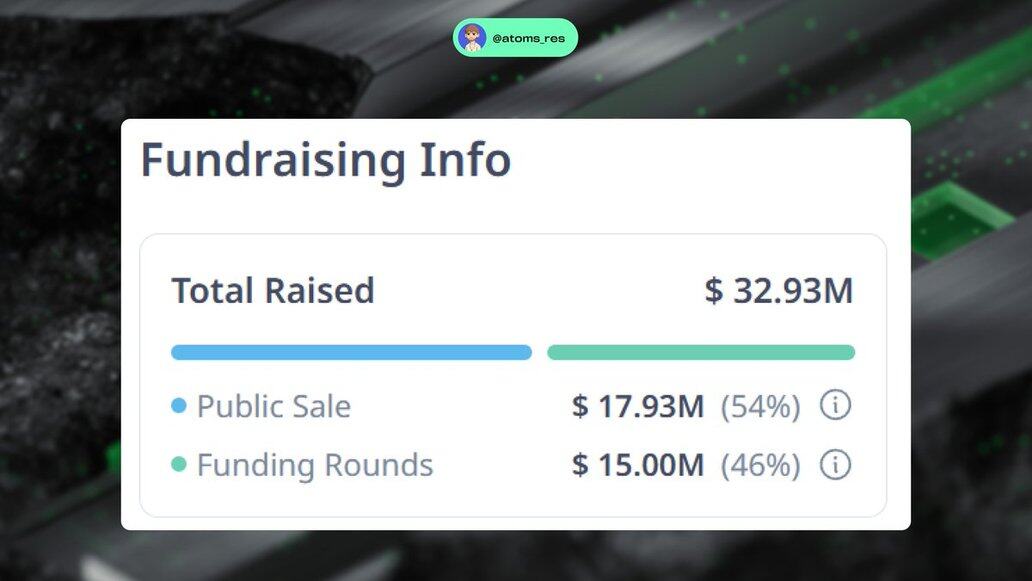Click the Funding Rounds info icon
The height and width of the screenshot is (581, 1032).
(835, 465)
